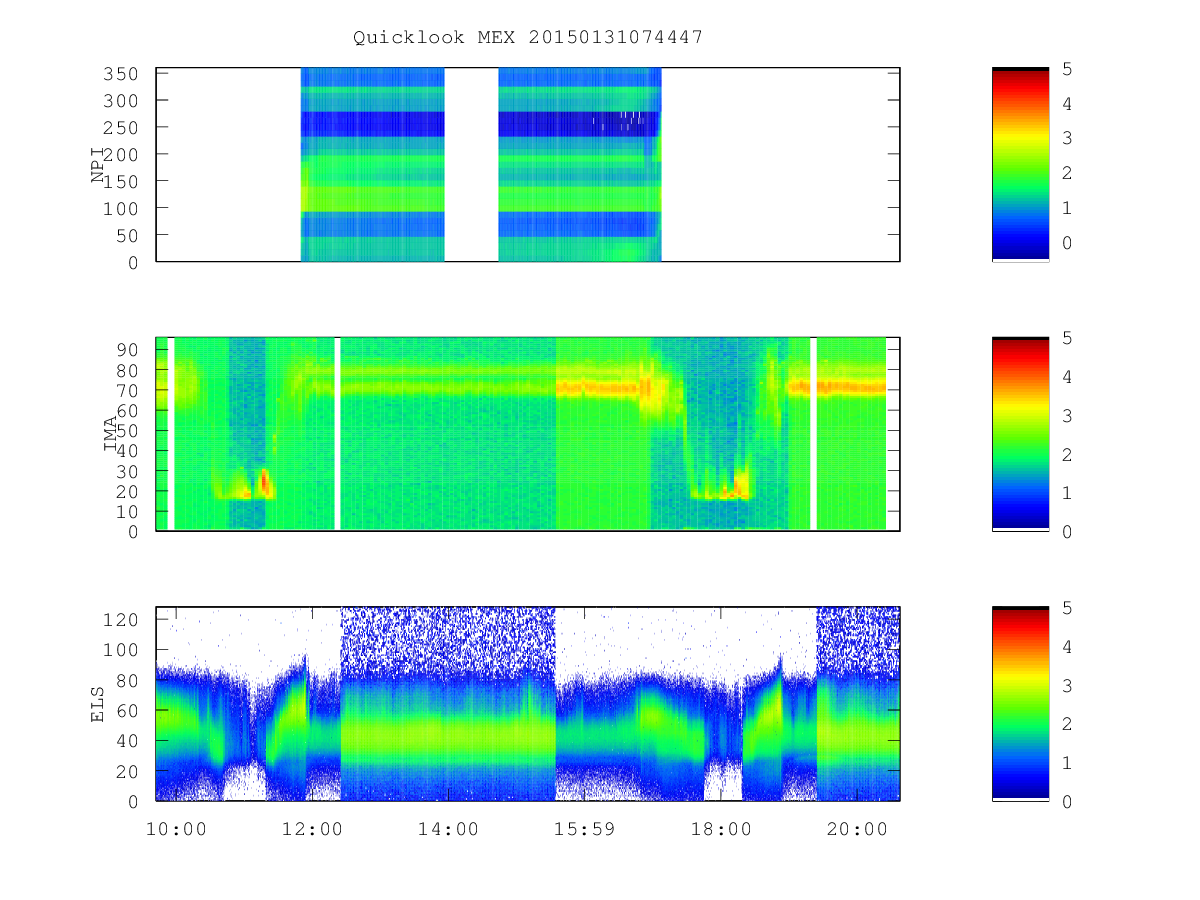The height and width of the screenshot is (900, 1200).
Task: Click the 14:00 time tick label
Action: pos(449,829)
